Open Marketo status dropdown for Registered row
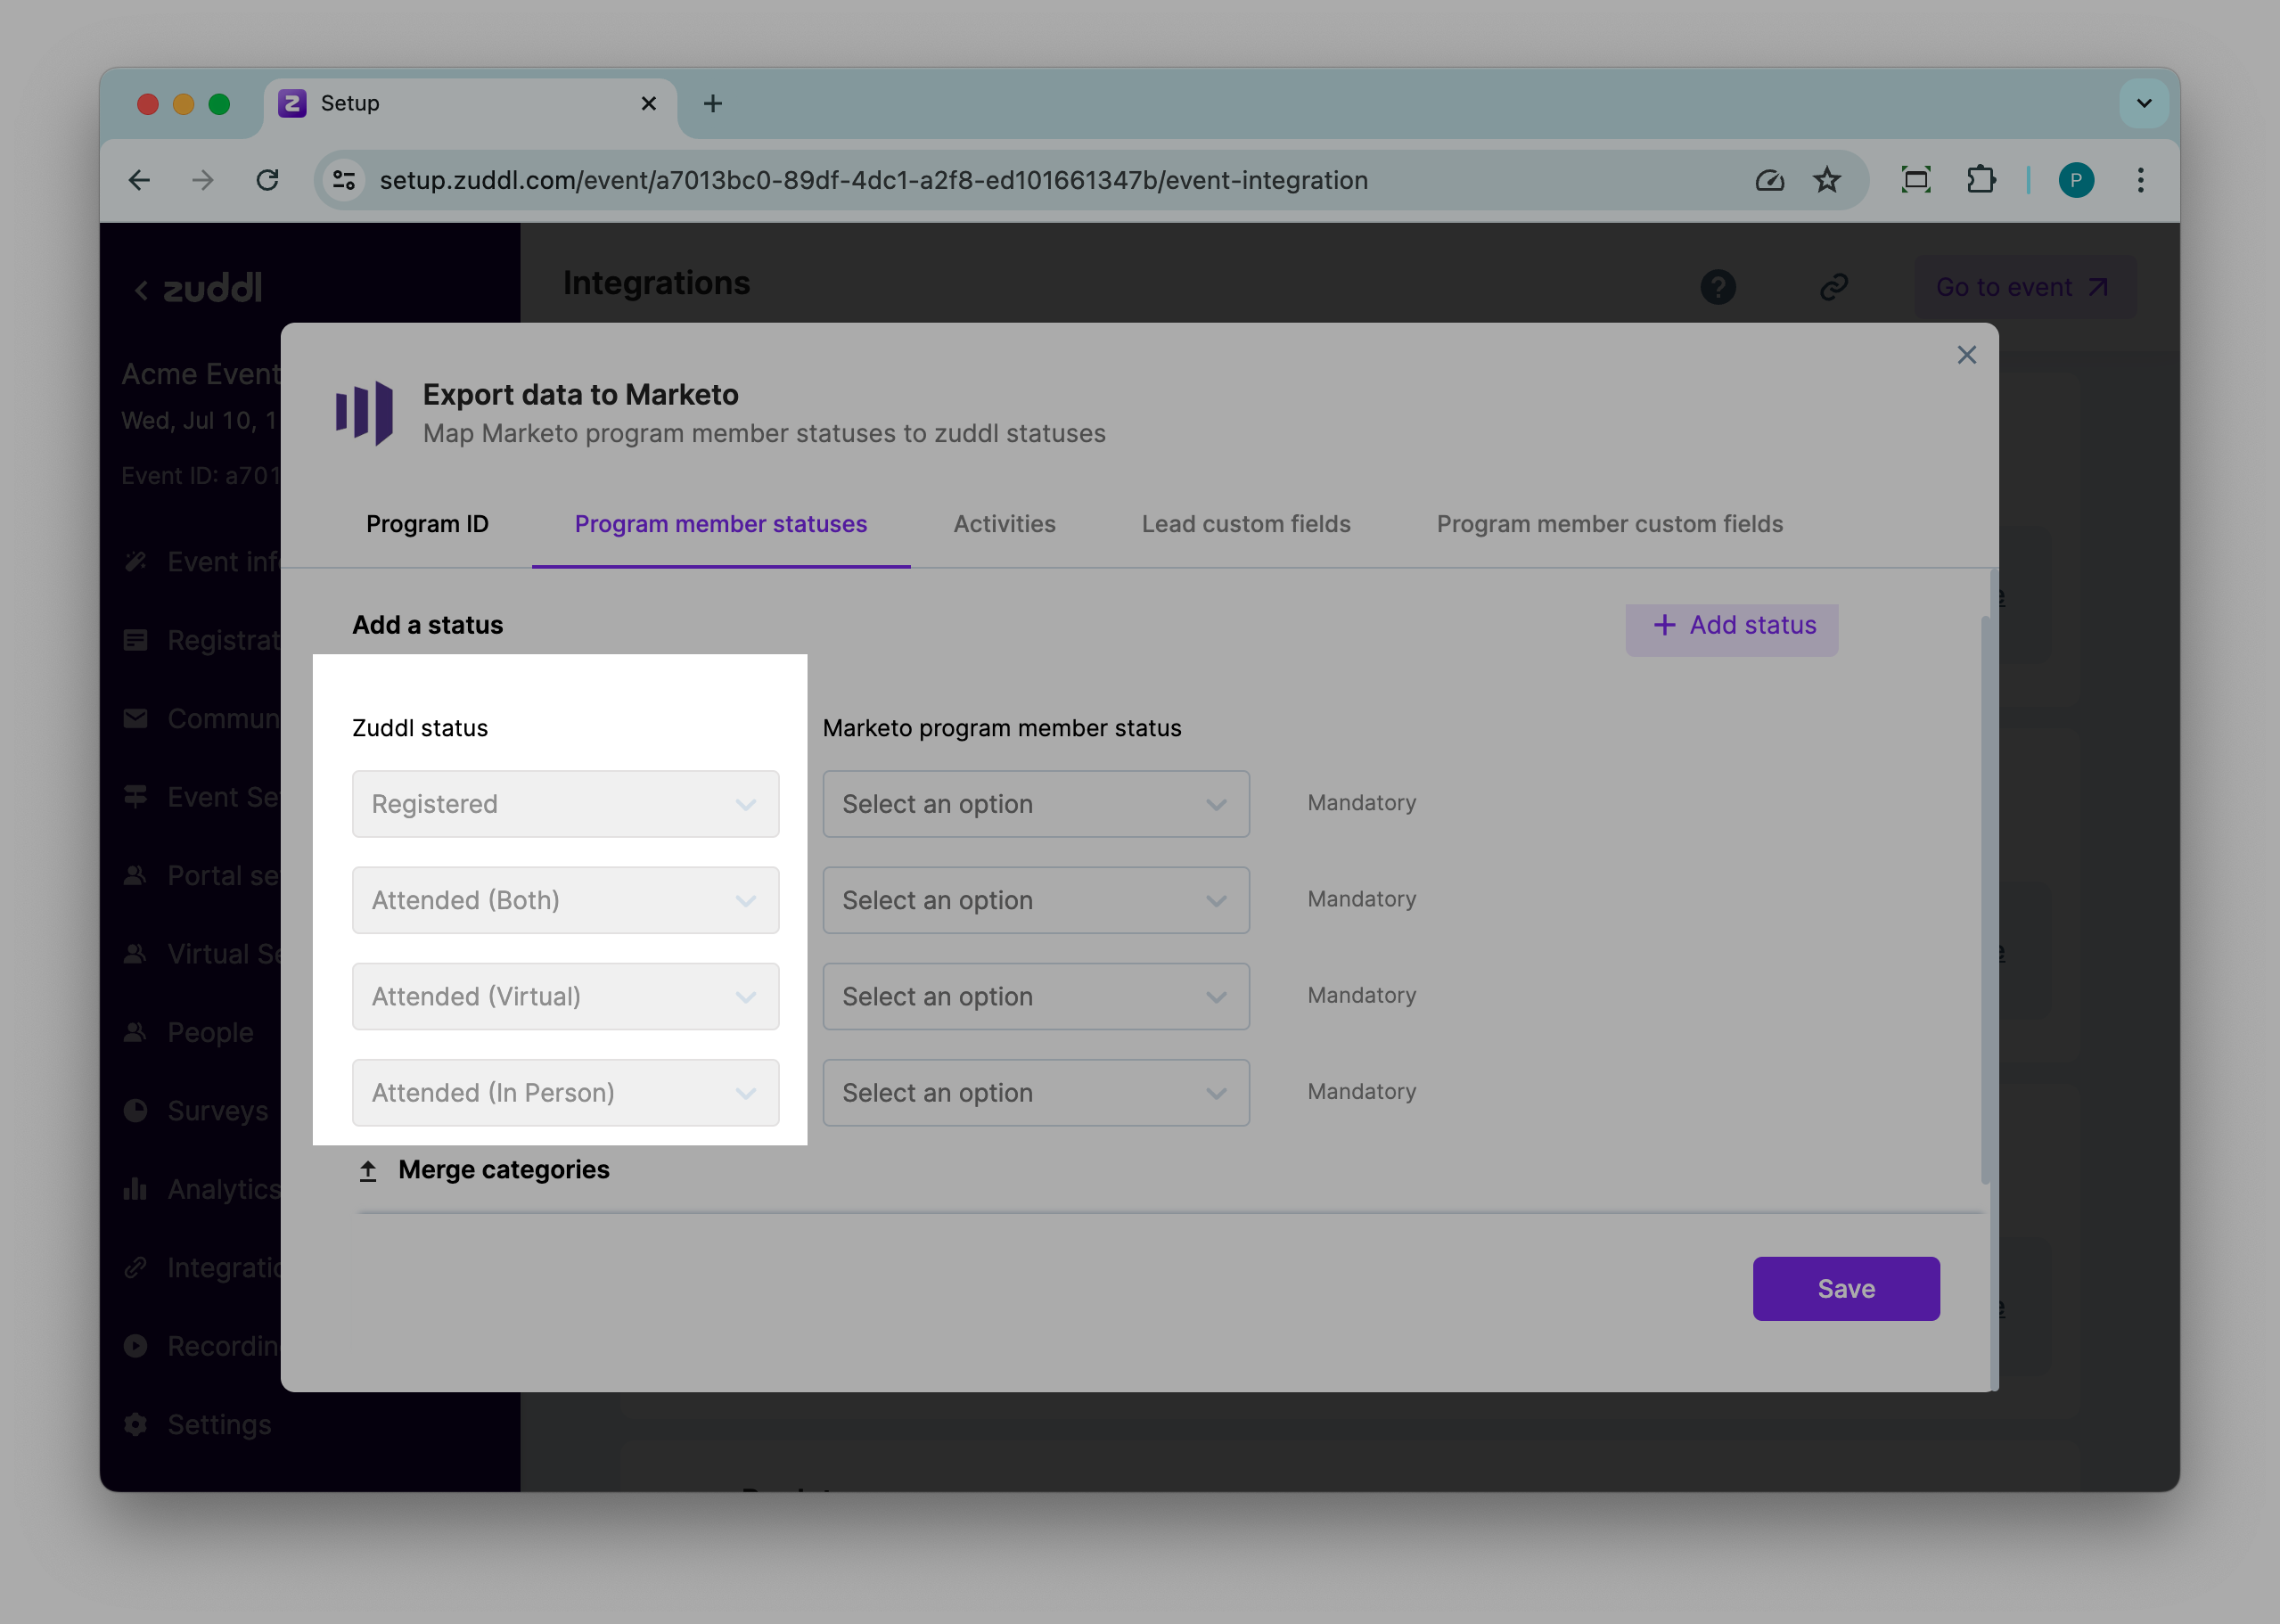 1035,804
